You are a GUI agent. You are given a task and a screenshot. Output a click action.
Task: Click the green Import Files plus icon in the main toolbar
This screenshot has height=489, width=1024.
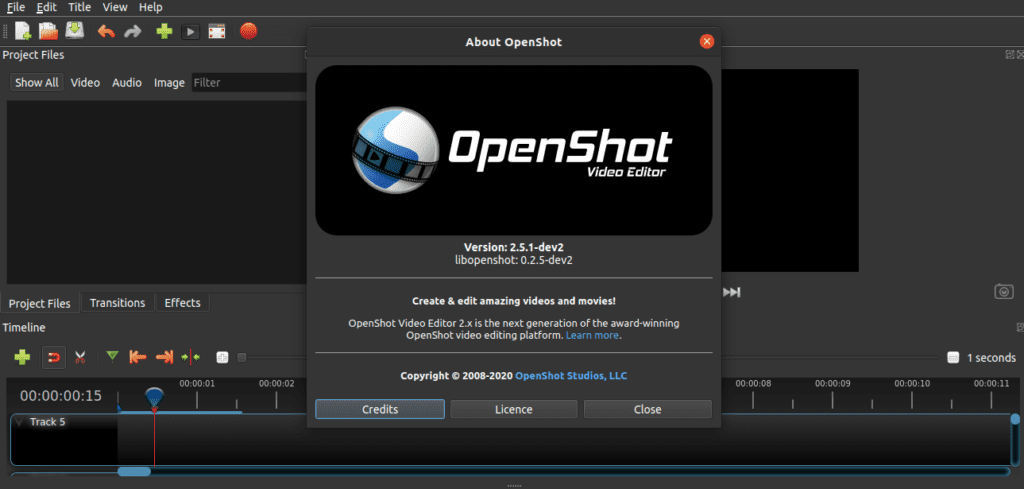(164, 31)
